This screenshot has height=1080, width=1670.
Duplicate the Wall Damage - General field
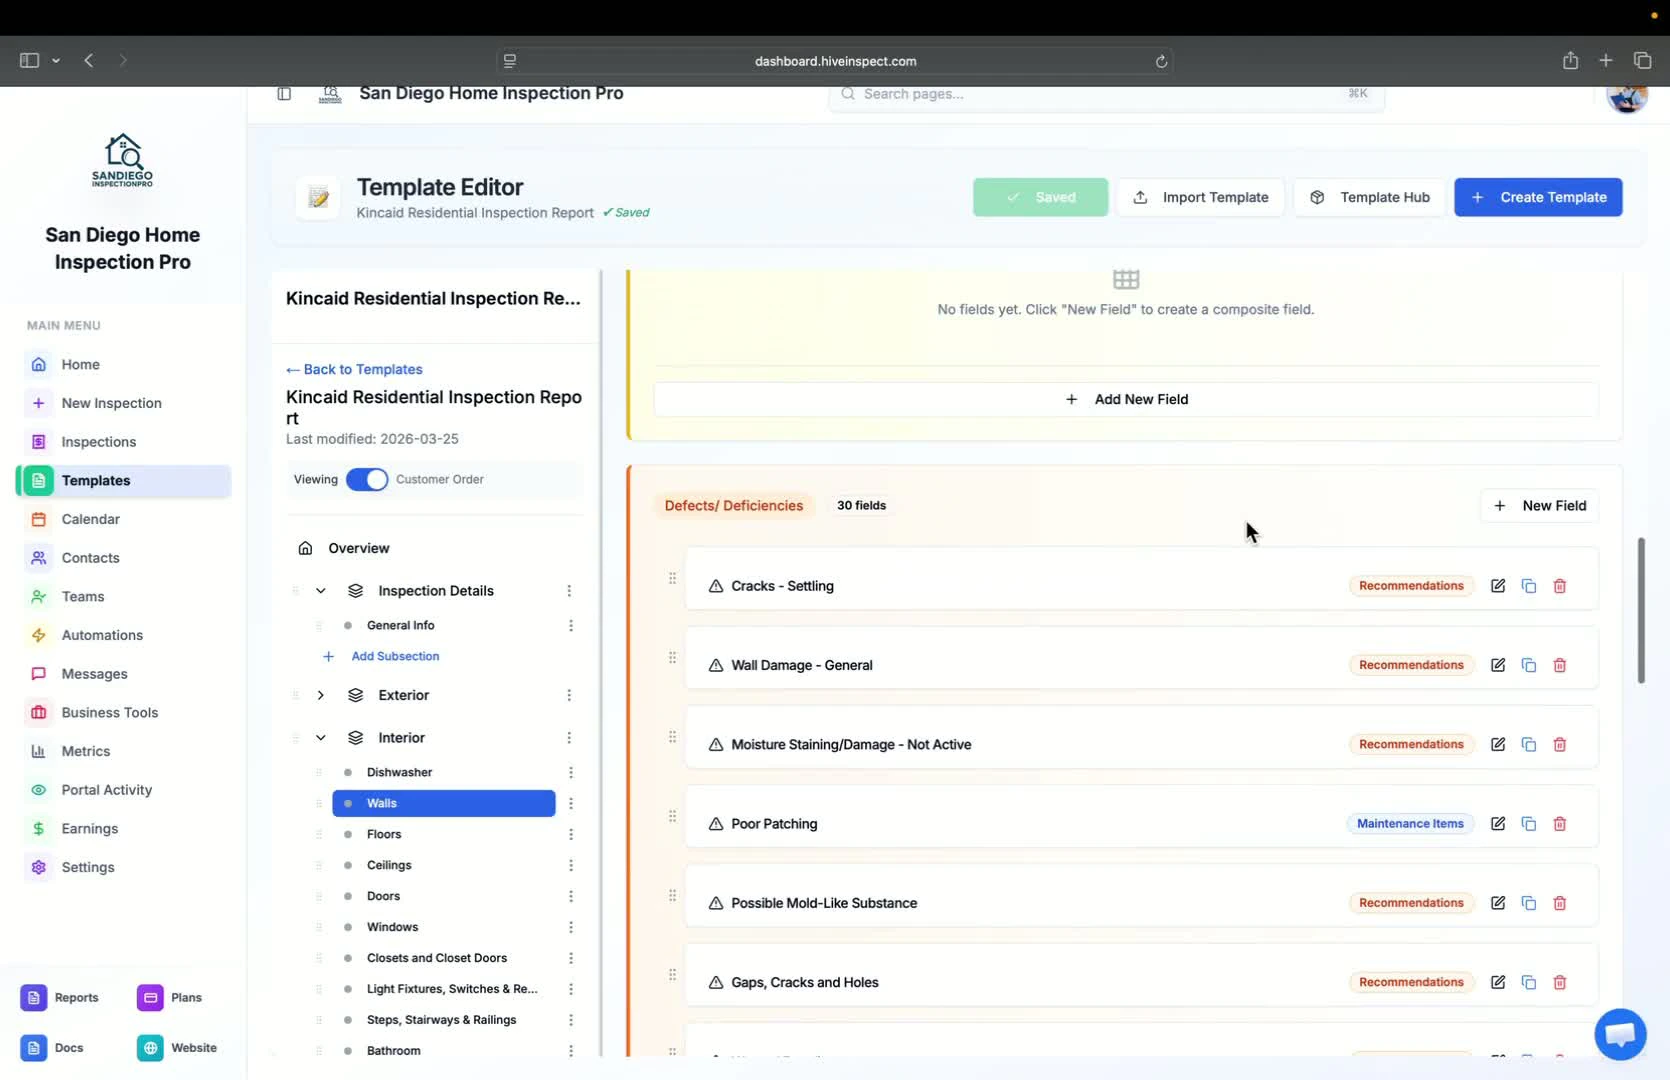(1529, 665)
